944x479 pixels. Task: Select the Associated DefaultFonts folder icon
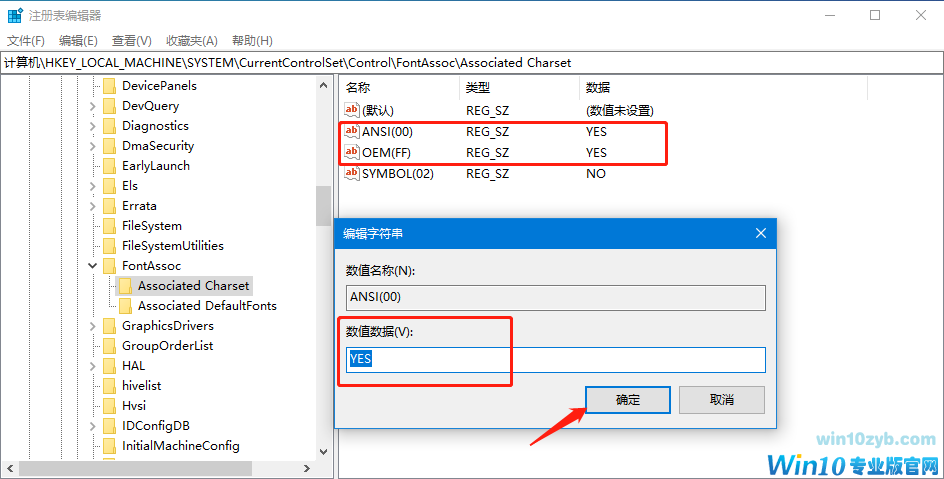(126, 306)
